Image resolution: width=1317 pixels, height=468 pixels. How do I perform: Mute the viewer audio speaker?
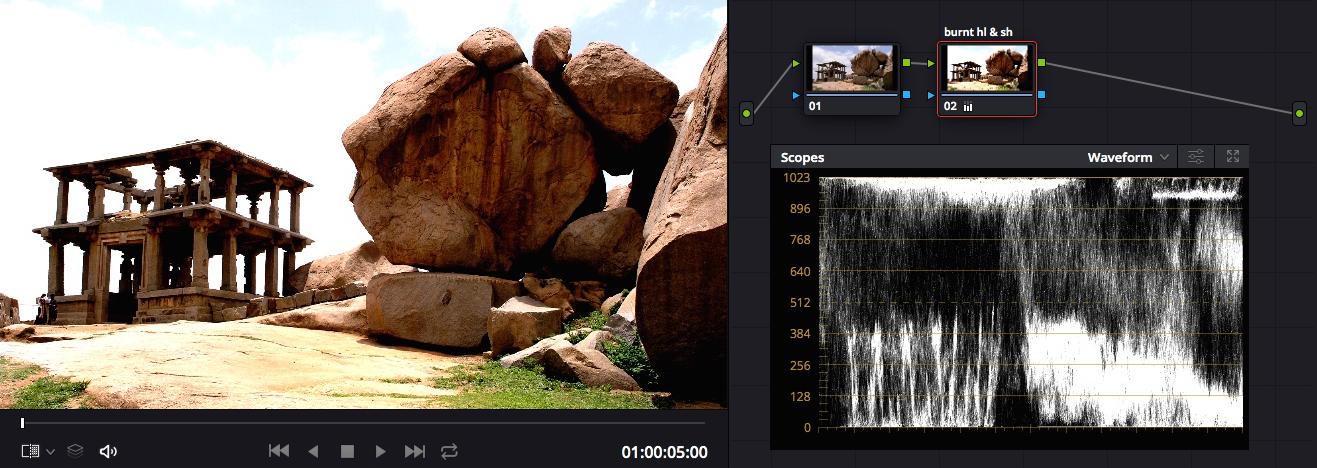coord(108,452)
